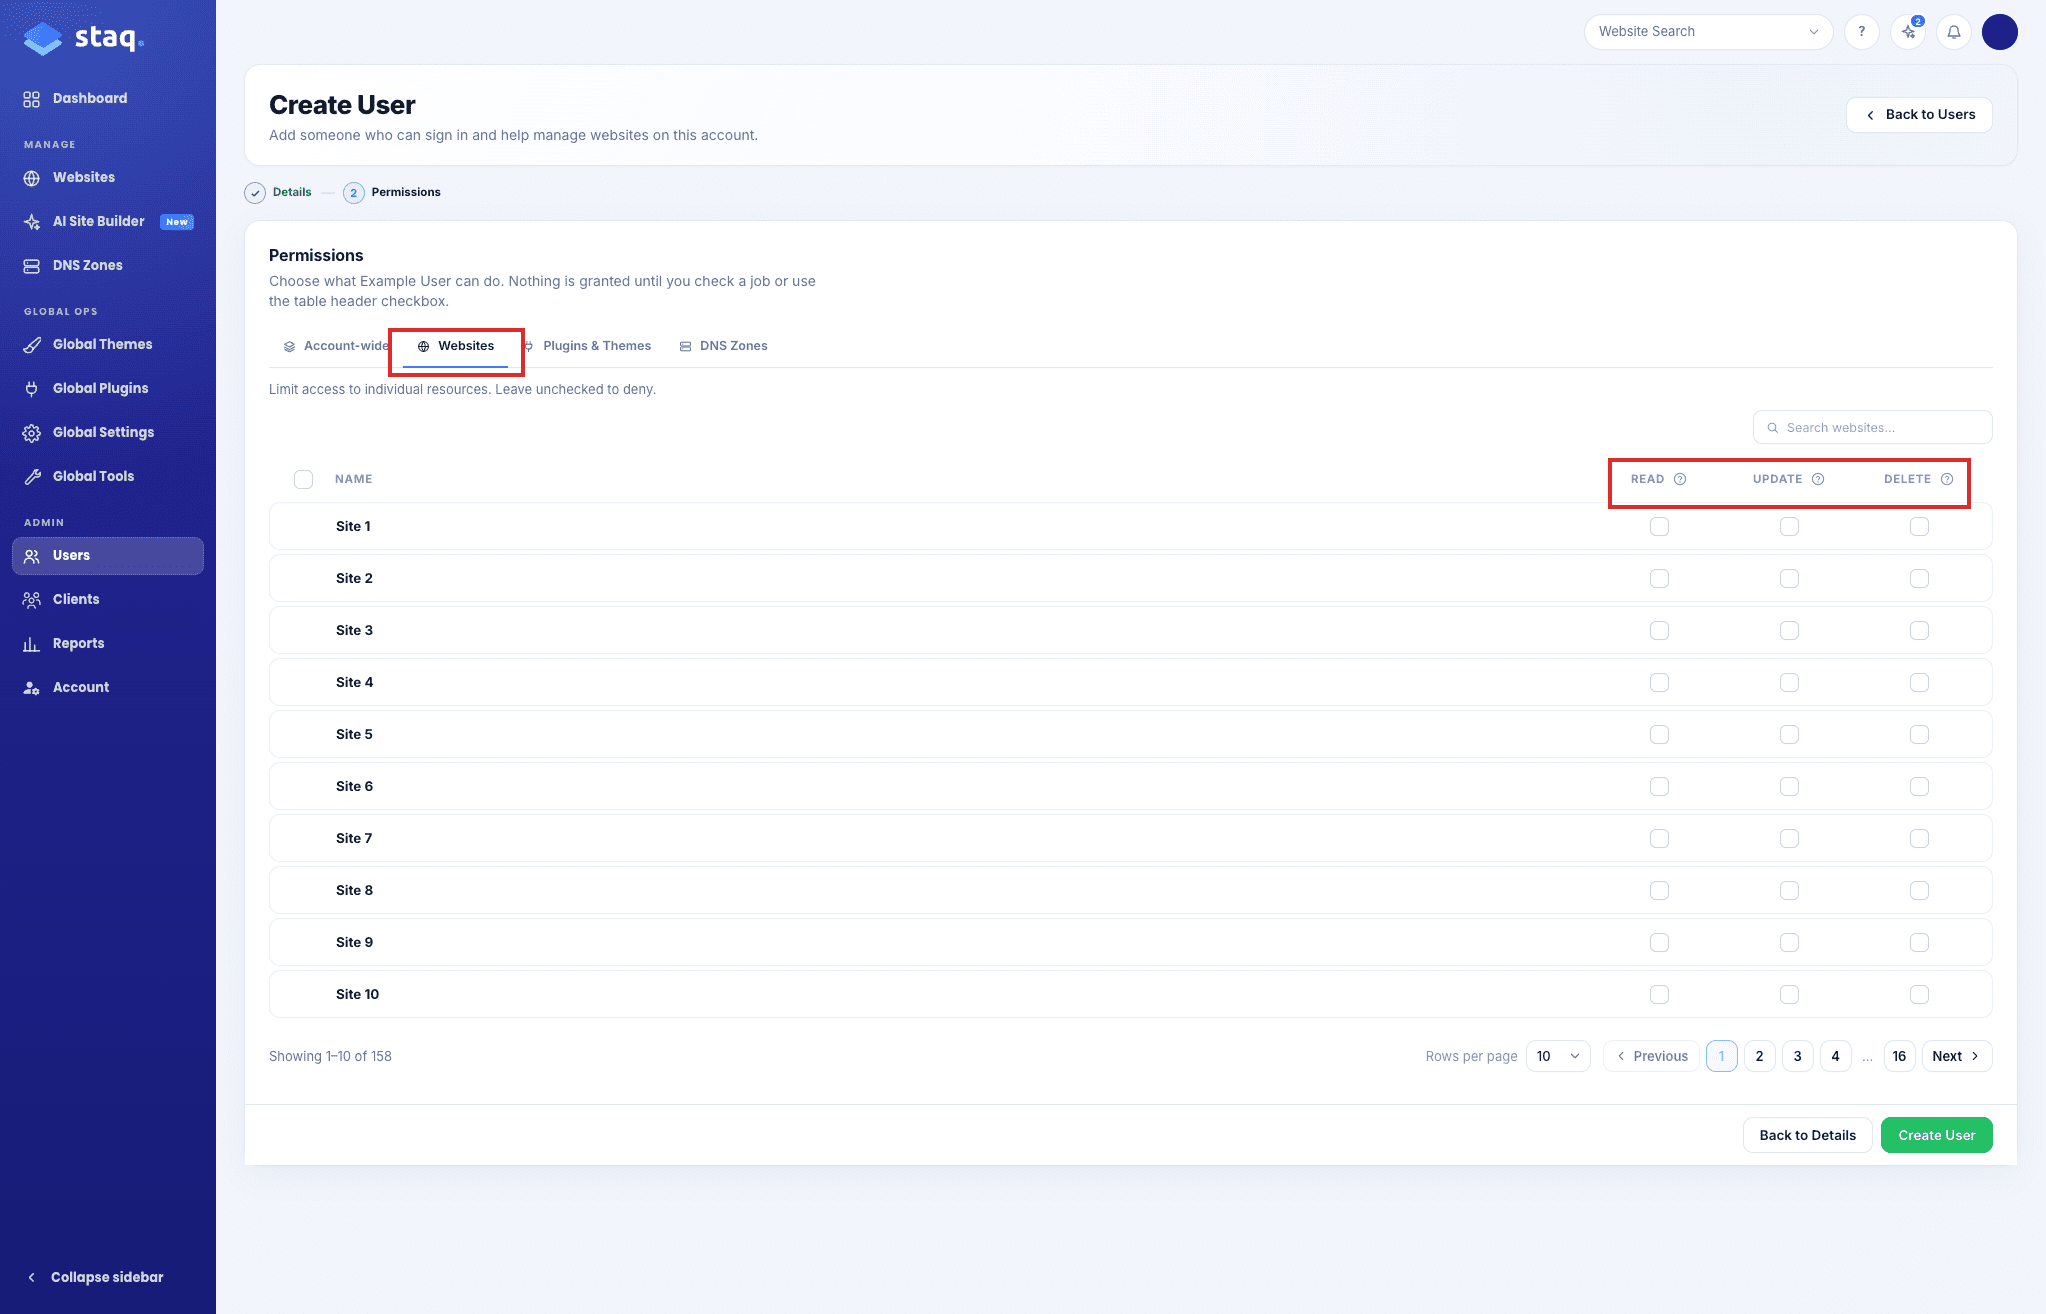Select the Websites permissions tab
Image resolution: width=2046 pixels, height=1314 pixels.
pos(455,346)
